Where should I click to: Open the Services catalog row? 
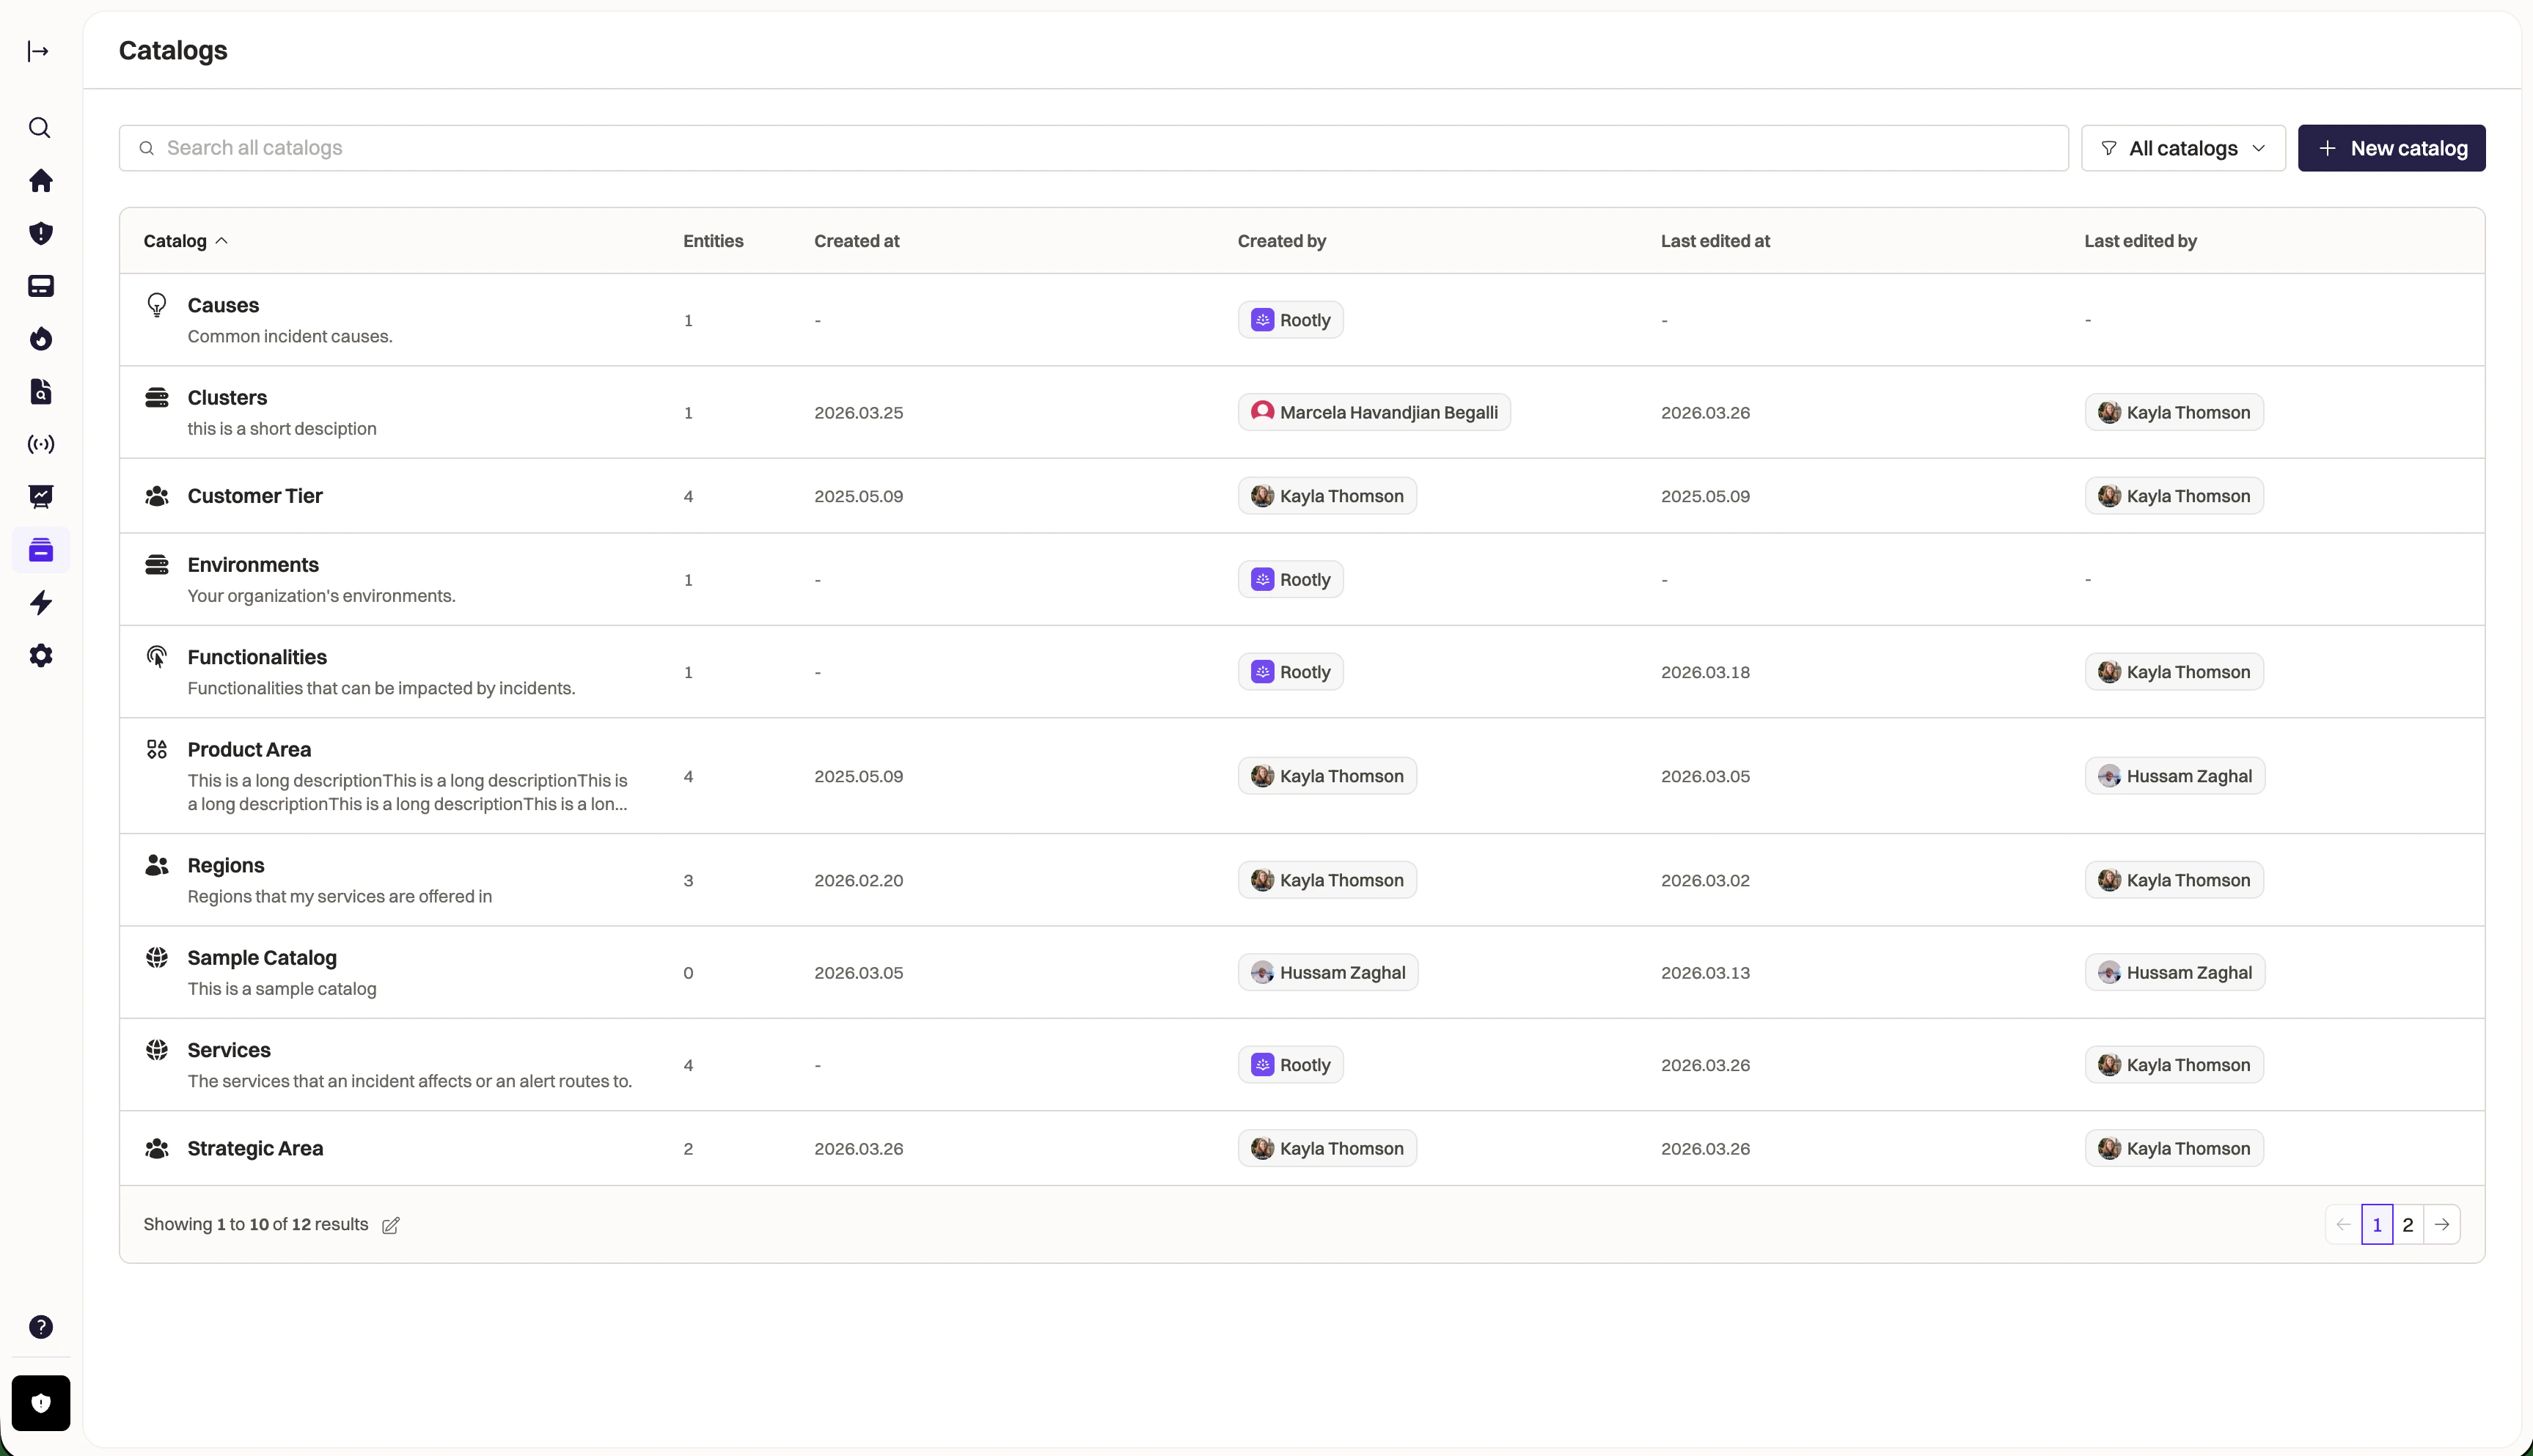pyautogui.click(x=229, y=1050)
